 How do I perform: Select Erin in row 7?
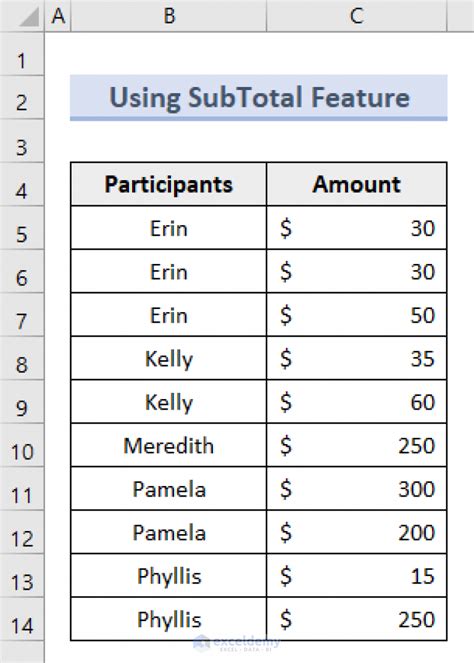click(x=169, y=315)
